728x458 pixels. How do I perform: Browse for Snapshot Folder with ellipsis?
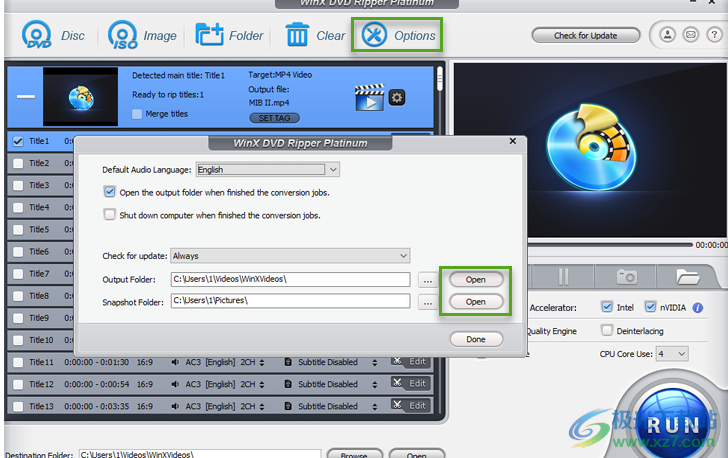tap(428, 302)
